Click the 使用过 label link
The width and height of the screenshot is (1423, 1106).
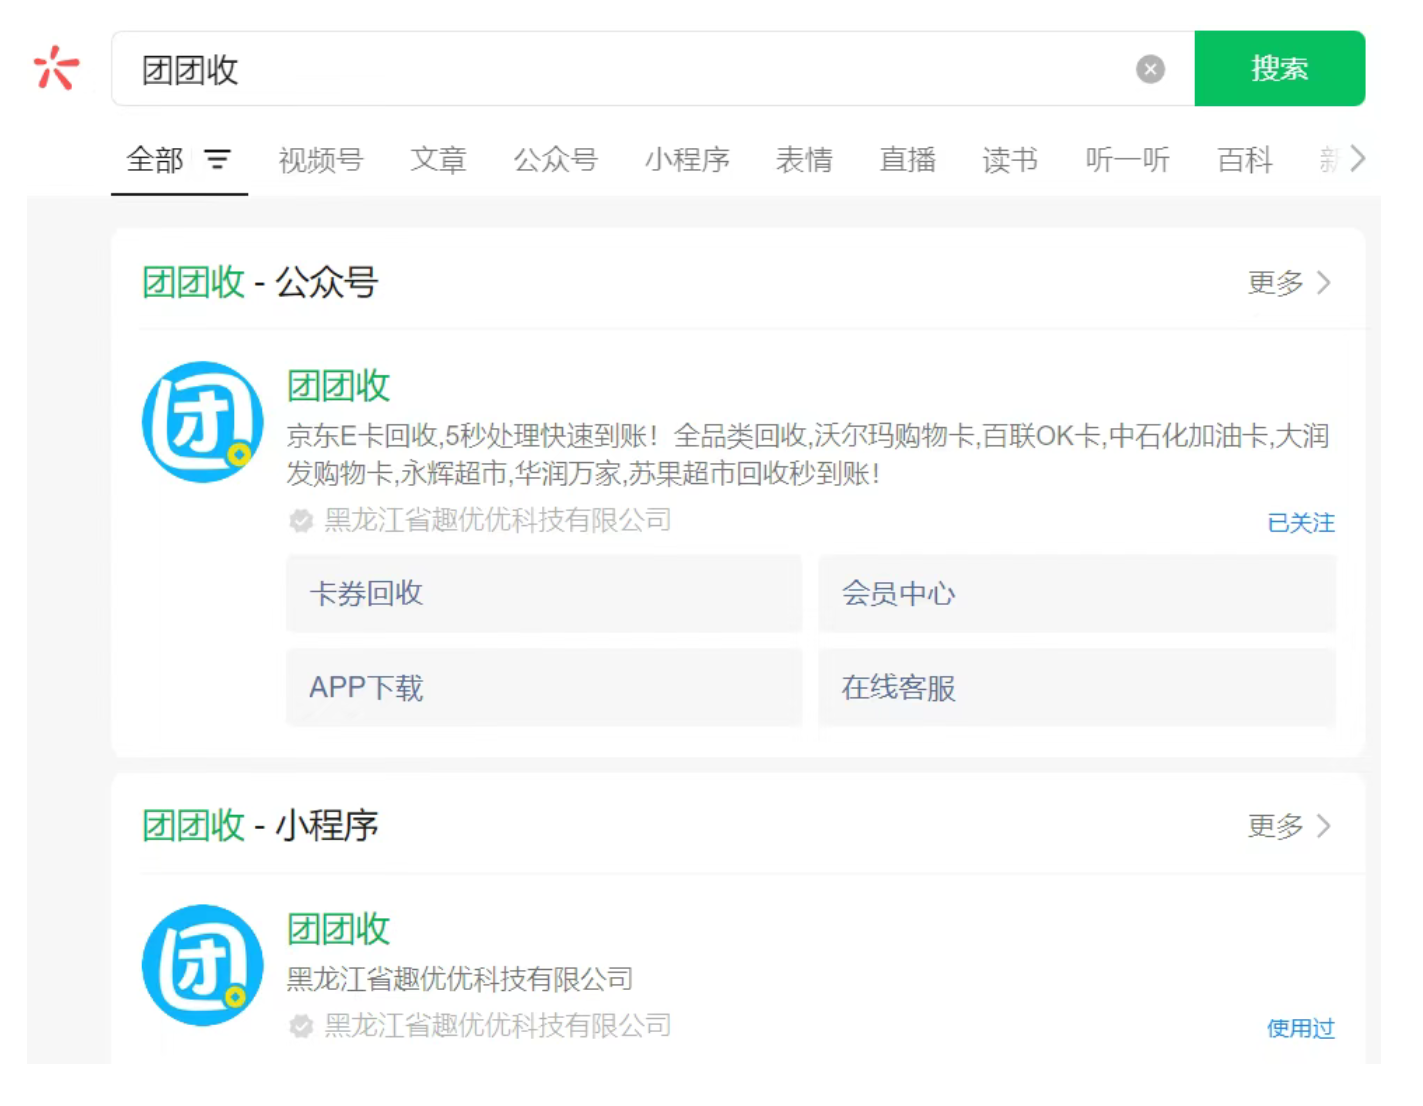[x=1300, y=1028]
